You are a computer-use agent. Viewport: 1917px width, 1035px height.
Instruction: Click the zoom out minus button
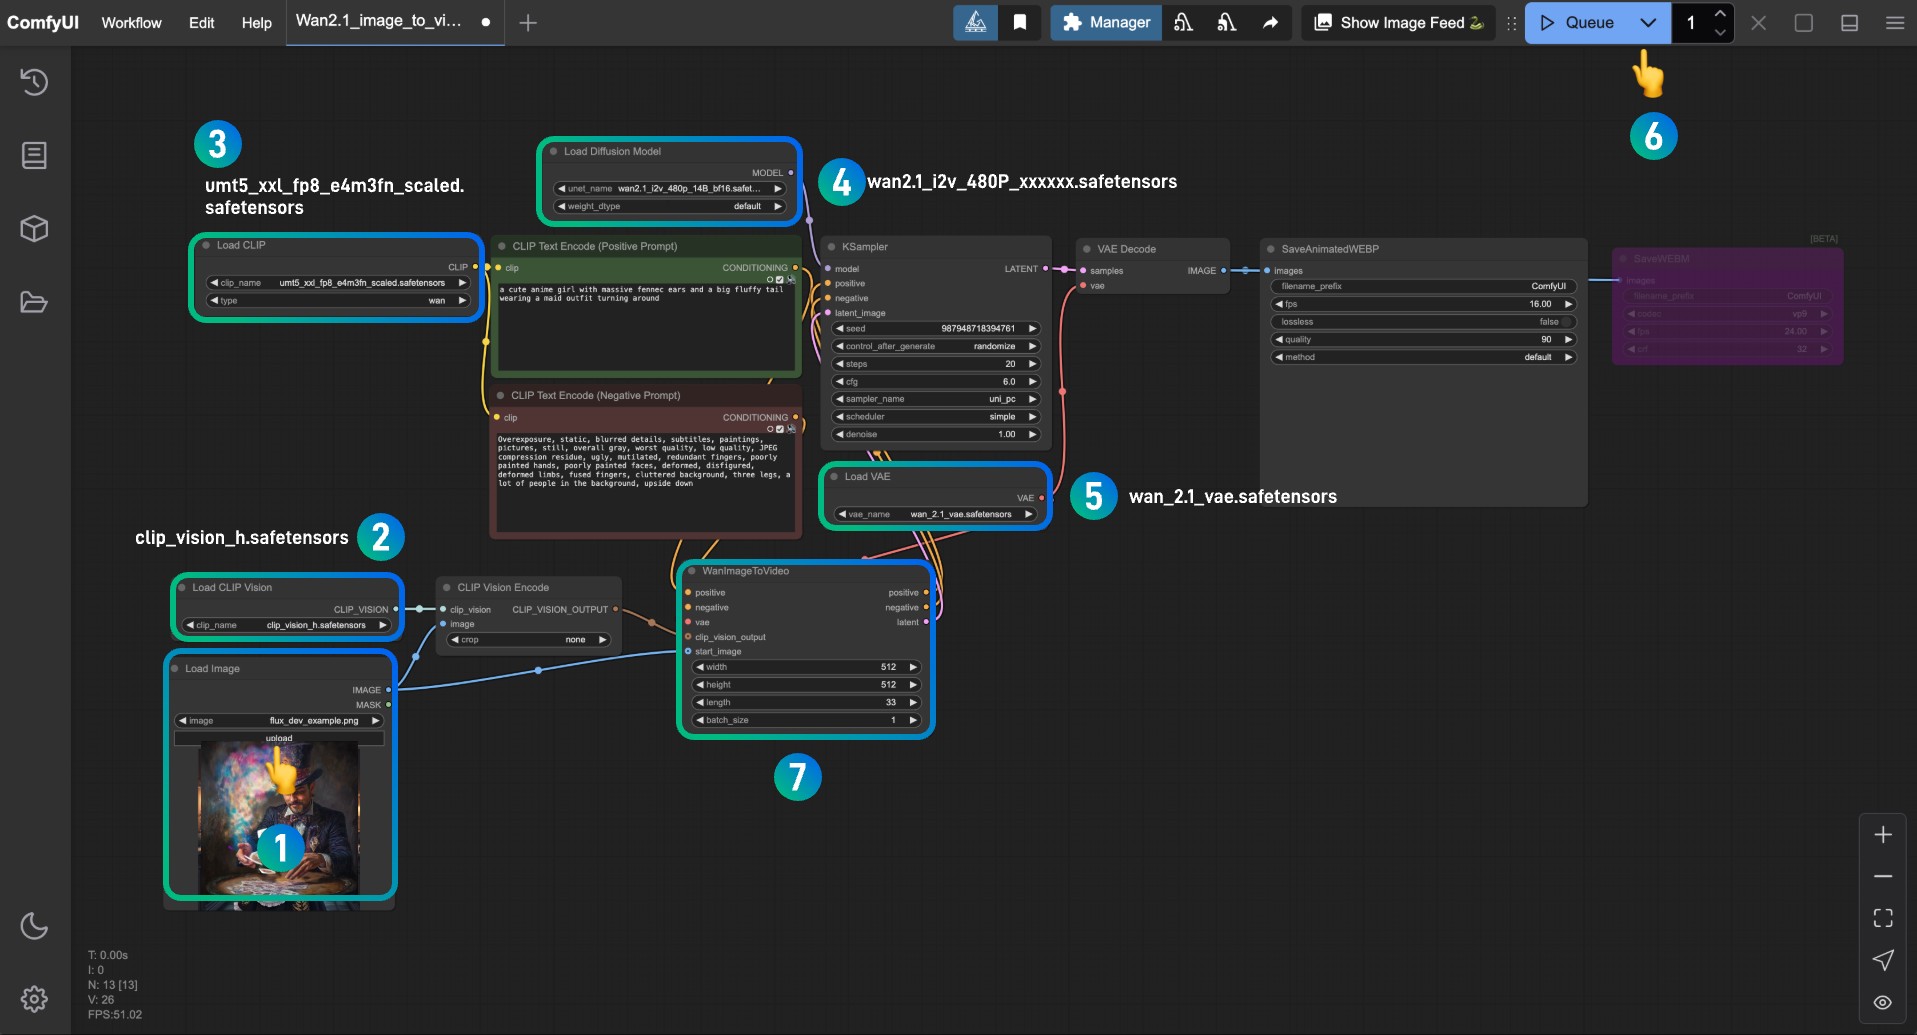1883,876
